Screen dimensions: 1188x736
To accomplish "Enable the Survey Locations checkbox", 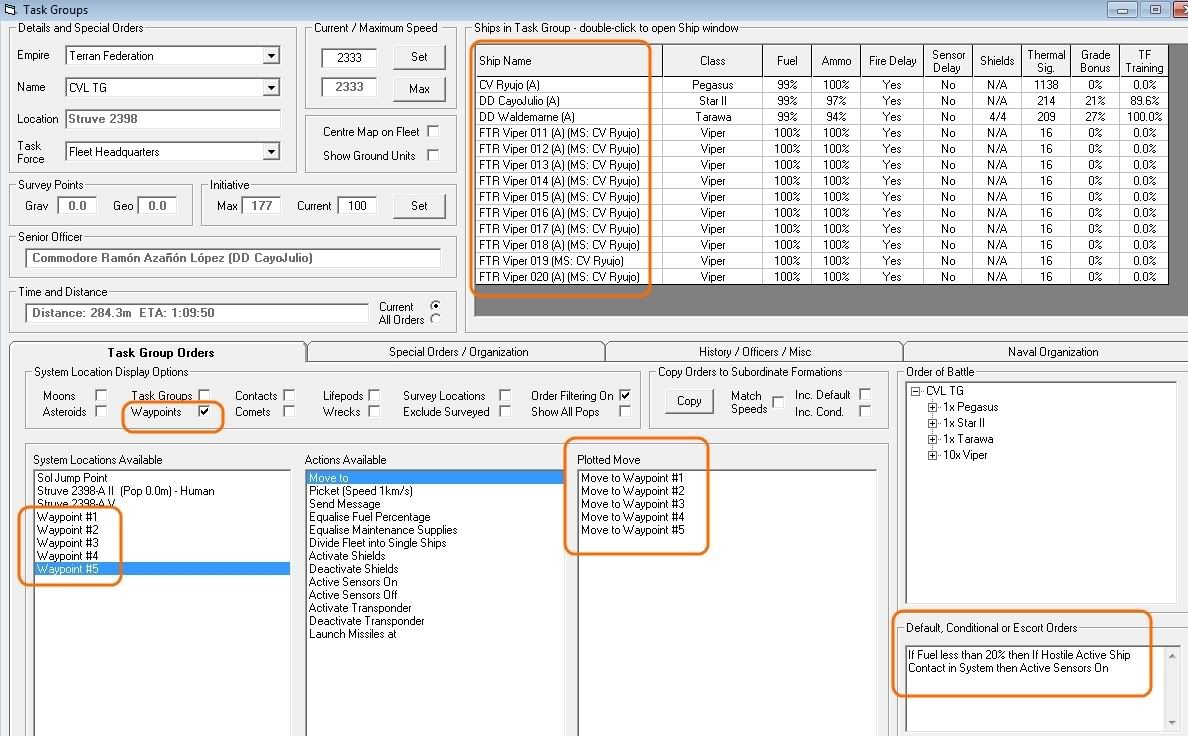I will pyautogui.click(x=505, y=395).
